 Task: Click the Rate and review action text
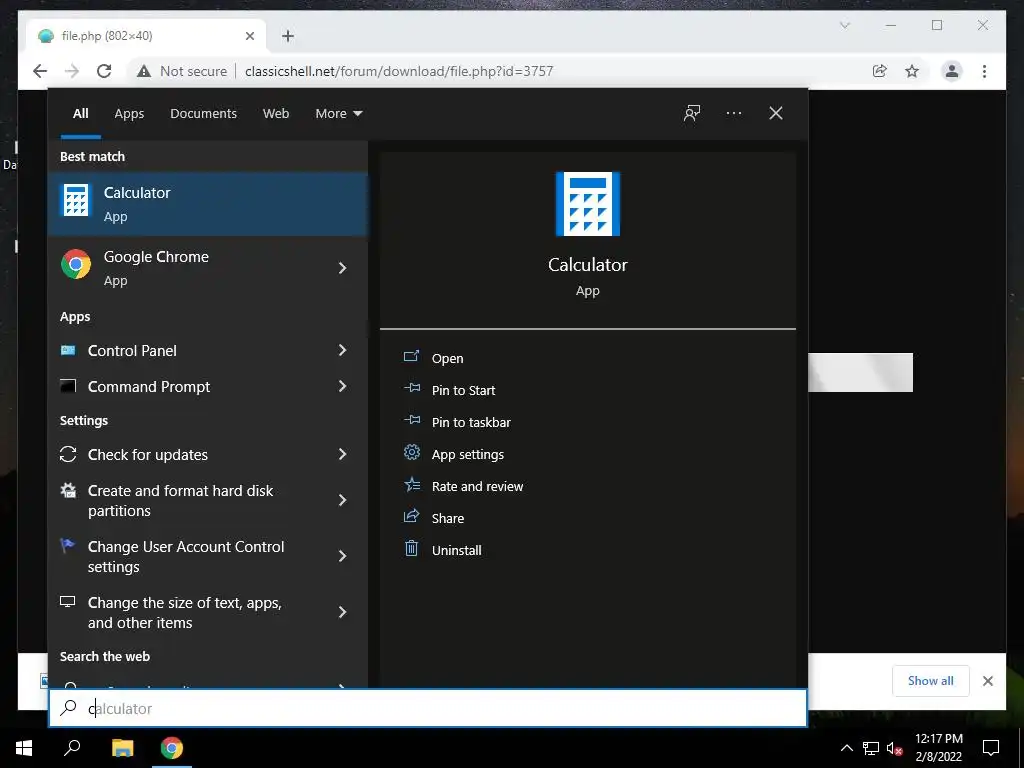coord(477,487)
